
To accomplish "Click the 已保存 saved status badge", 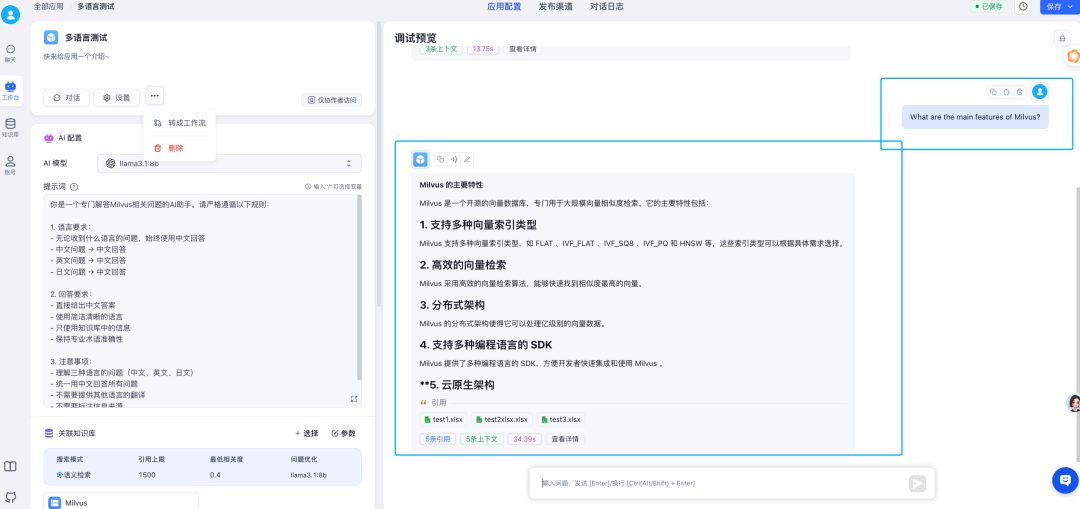I will 989,6.
